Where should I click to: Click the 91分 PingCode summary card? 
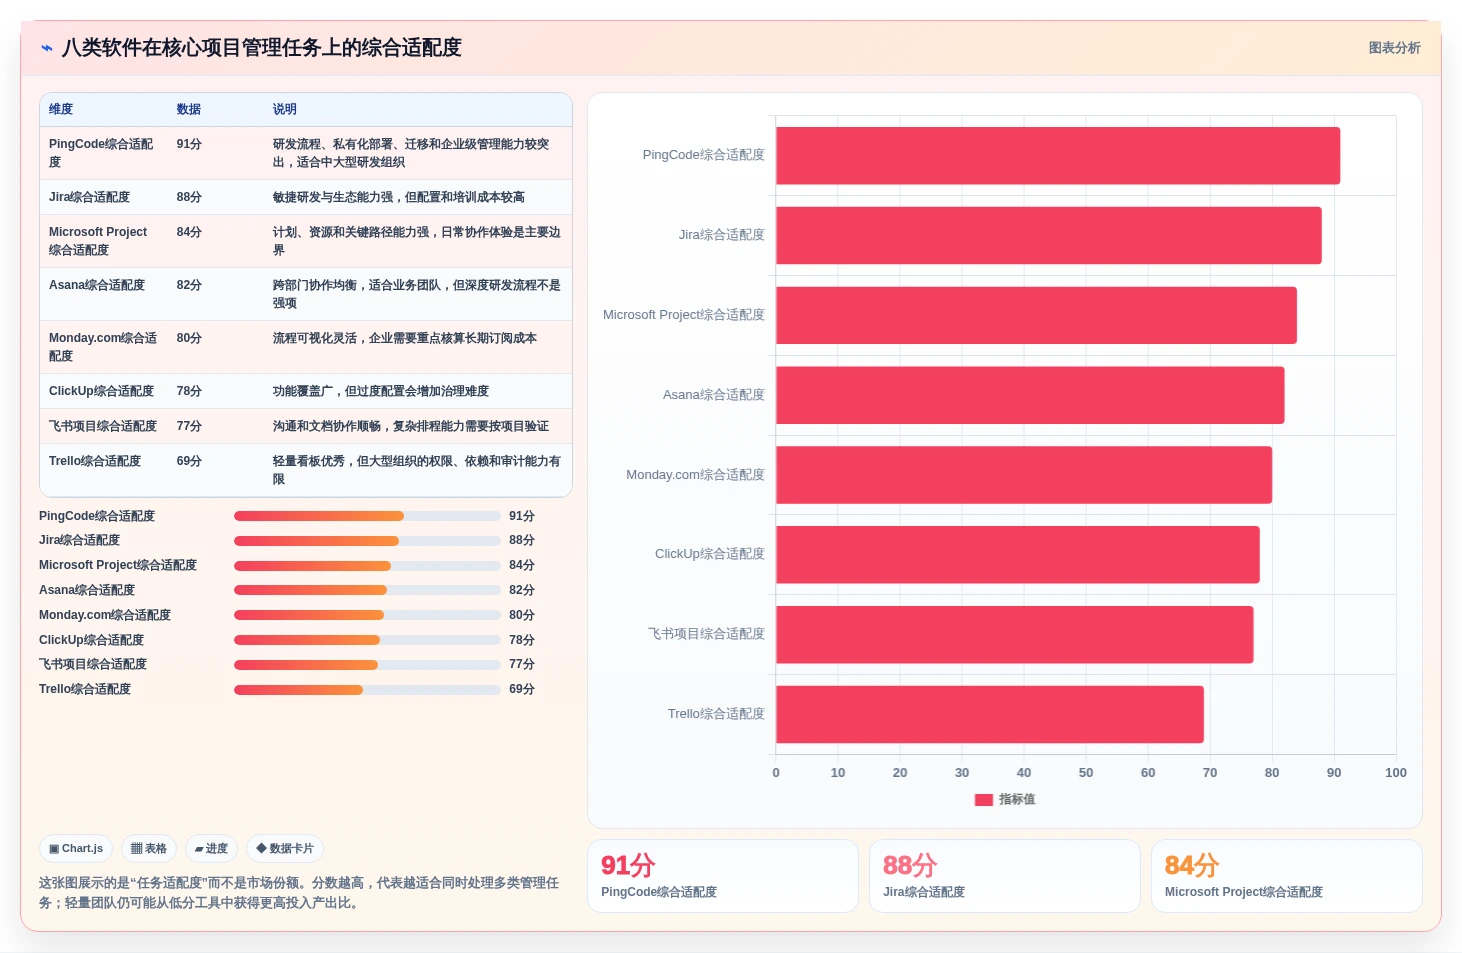point(723,876)
